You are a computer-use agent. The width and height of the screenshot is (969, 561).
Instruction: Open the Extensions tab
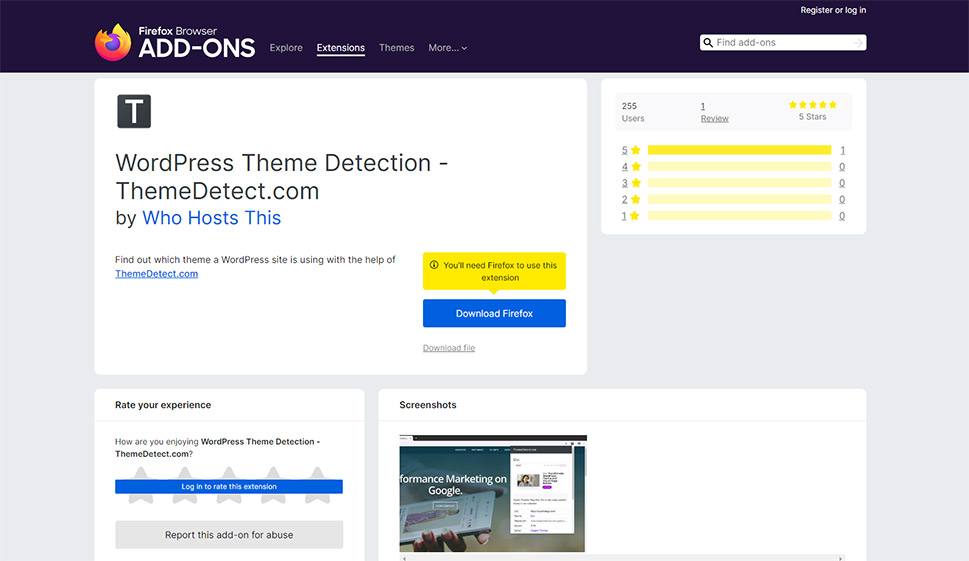point(341,48)
